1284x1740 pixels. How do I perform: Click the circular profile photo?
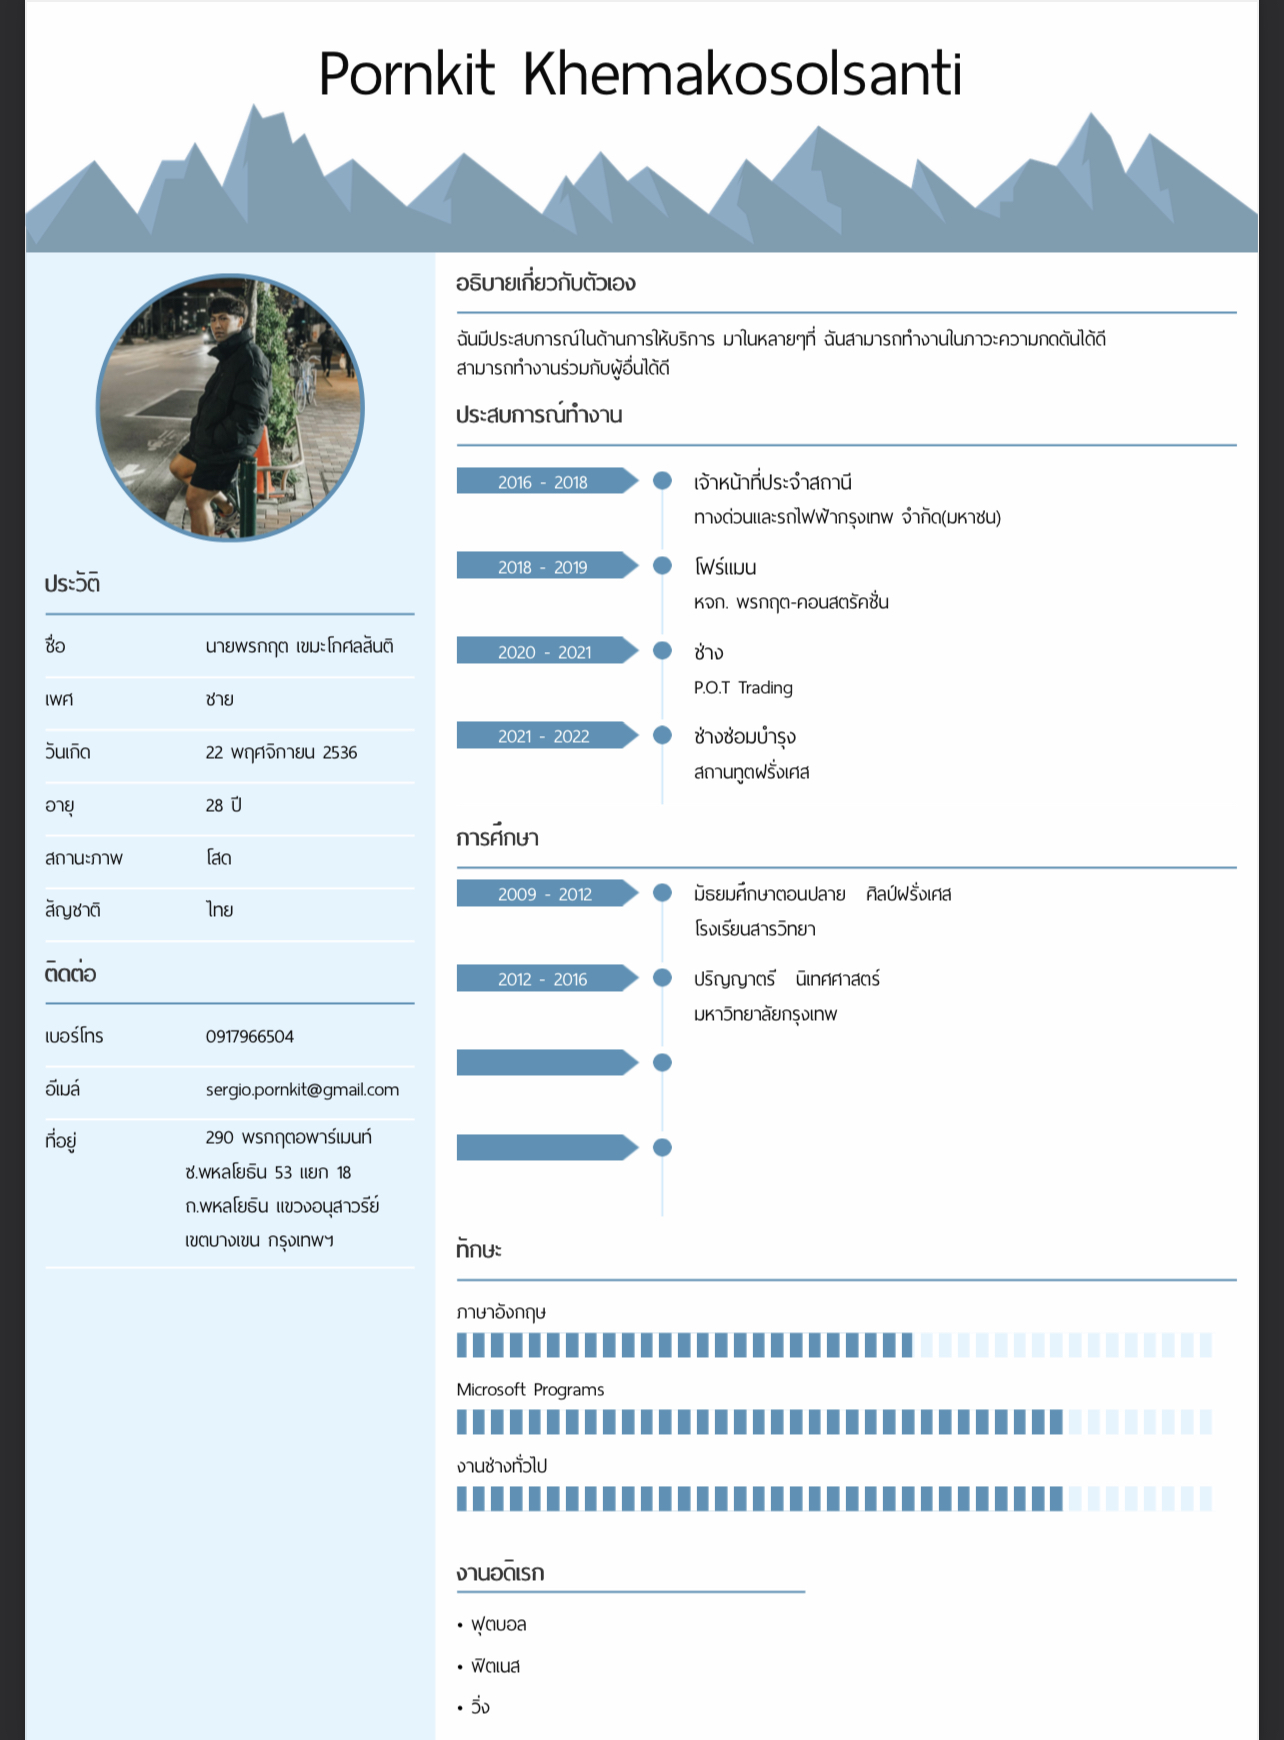coord(230,408)
